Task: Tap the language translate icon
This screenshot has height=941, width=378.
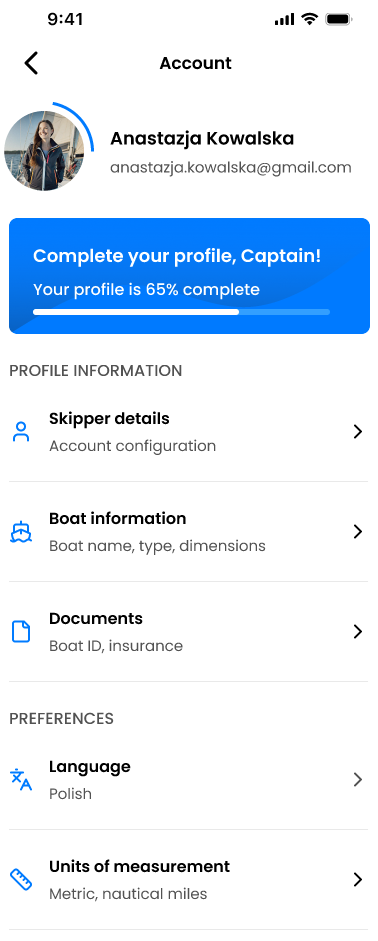Action: tap(21, 780)
